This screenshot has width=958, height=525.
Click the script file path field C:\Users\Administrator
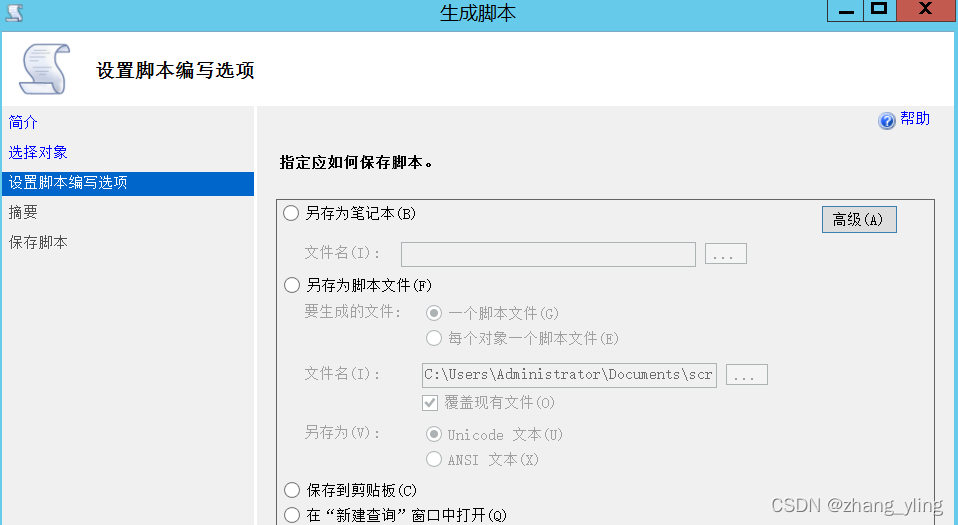(x=569, y=375)
